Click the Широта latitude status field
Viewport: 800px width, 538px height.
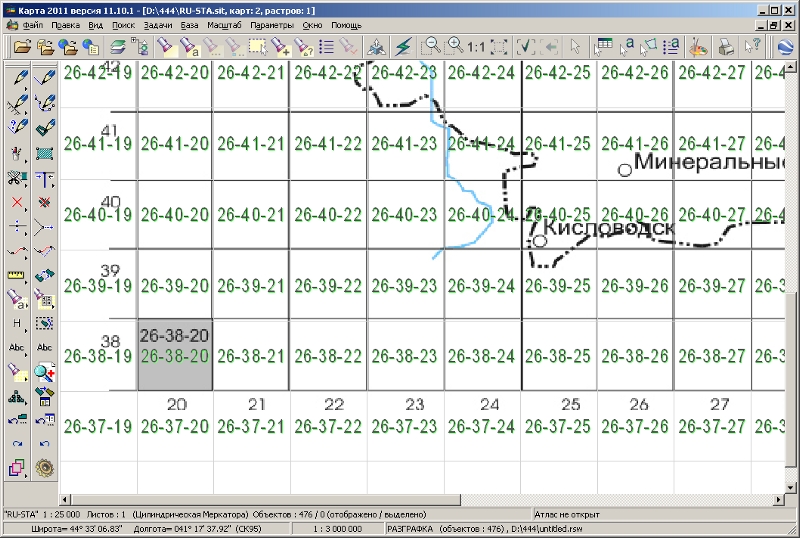77,529
